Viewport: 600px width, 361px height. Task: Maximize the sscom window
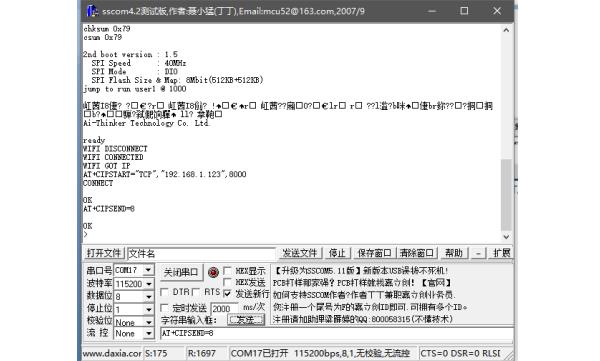click(464, 11)
